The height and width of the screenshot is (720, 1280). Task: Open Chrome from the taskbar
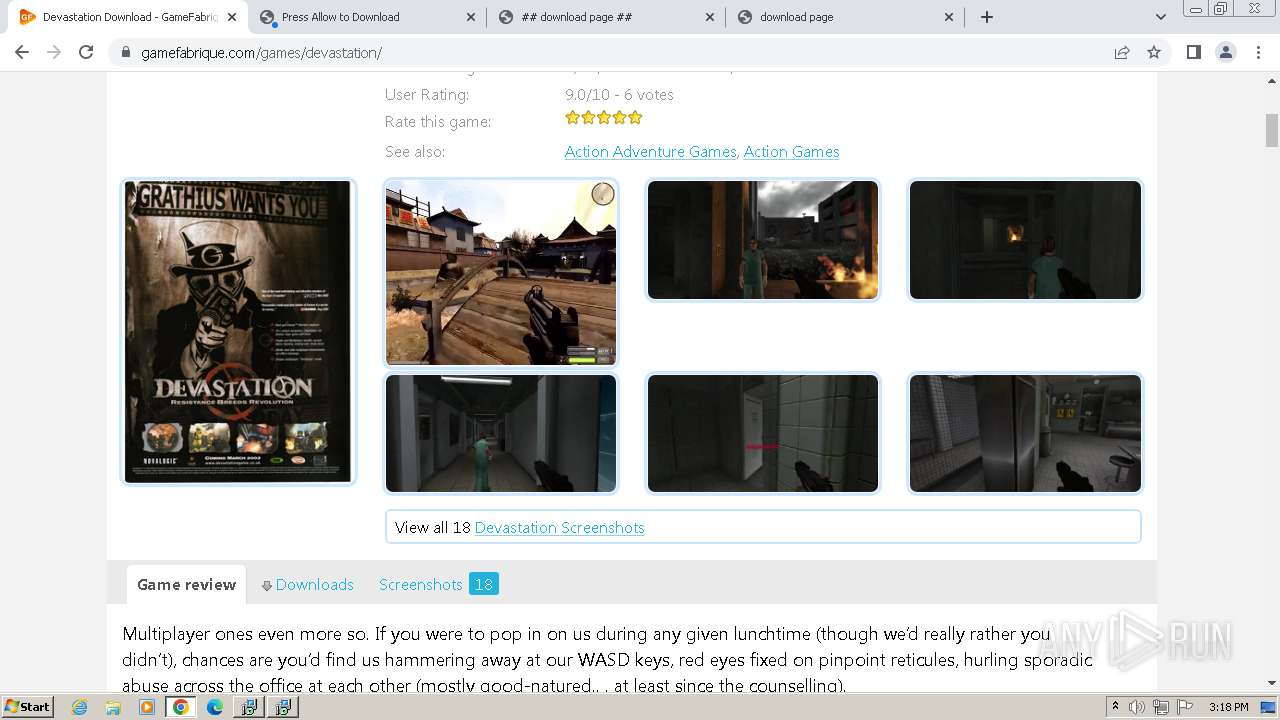(181, 707)
